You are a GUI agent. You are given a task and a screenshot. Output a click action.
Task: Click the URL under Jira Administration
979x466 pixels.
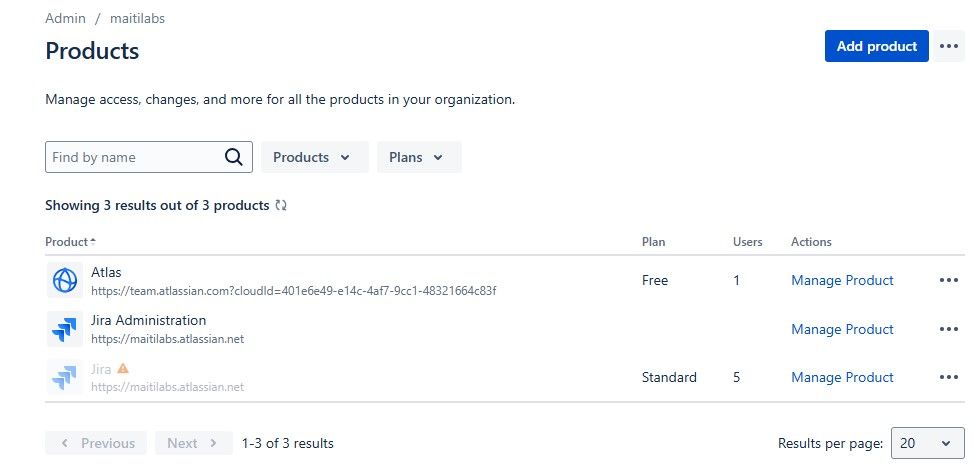(x=167, y=339)
